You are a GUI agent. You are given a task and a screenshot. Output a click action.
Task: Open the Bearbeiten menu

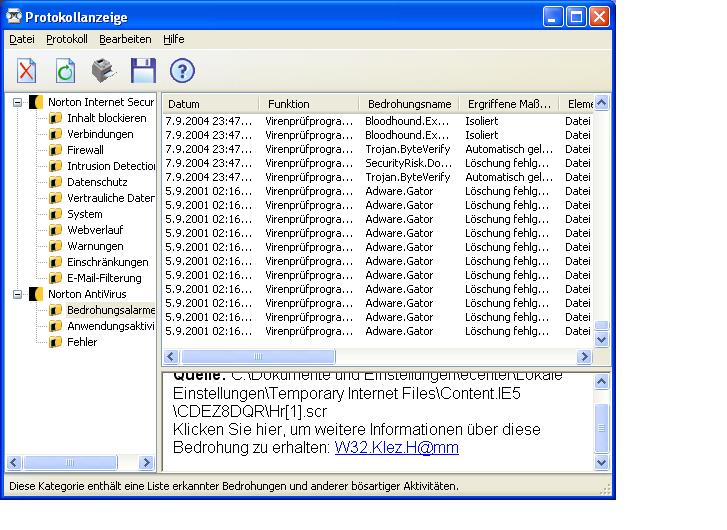pyautogui.click(x=125, y=39)
